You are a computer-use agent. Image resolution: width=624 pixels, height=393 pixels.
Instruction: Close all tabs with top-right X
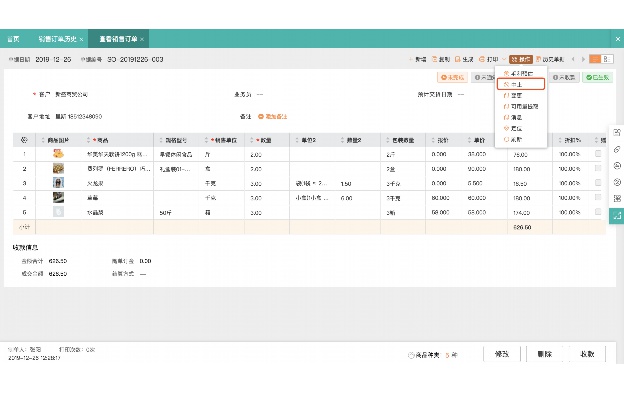[618, 39]
